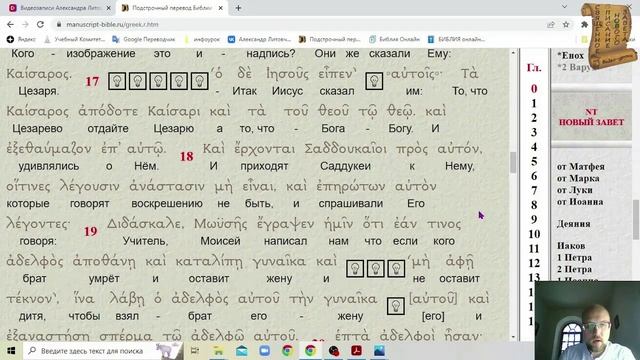Image resolution: width=640 pixels, height=360 pixels.
Task: Open the book от Марка
Action: pyautogui.click(x=578, y=178)
